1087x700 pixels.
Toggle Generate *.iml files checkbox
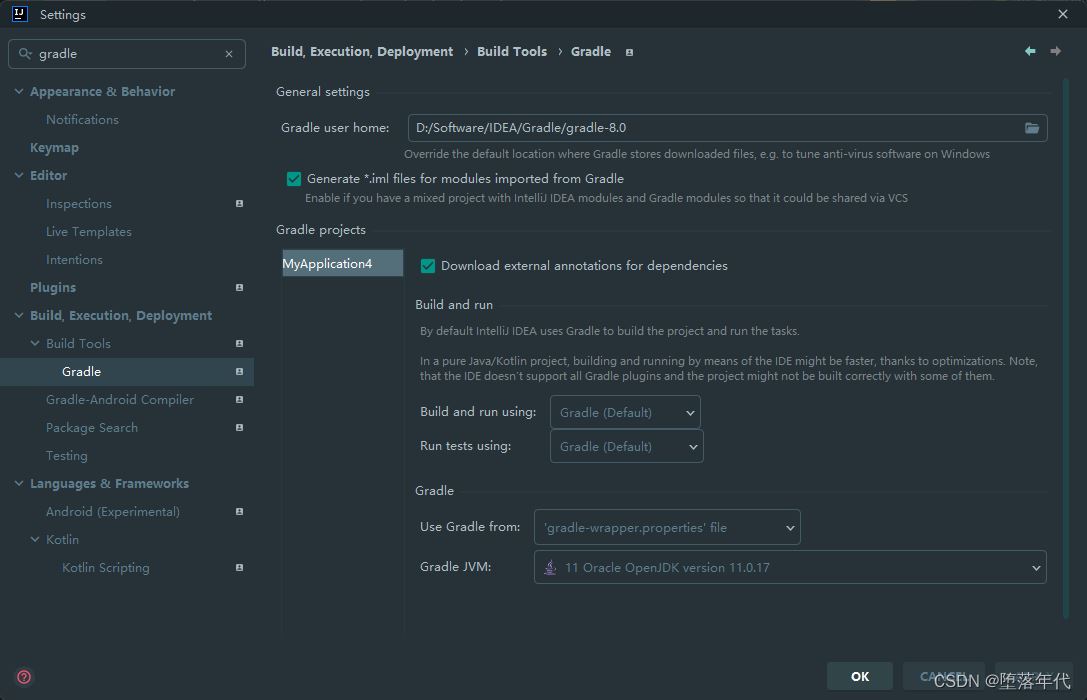coord(294,179)
